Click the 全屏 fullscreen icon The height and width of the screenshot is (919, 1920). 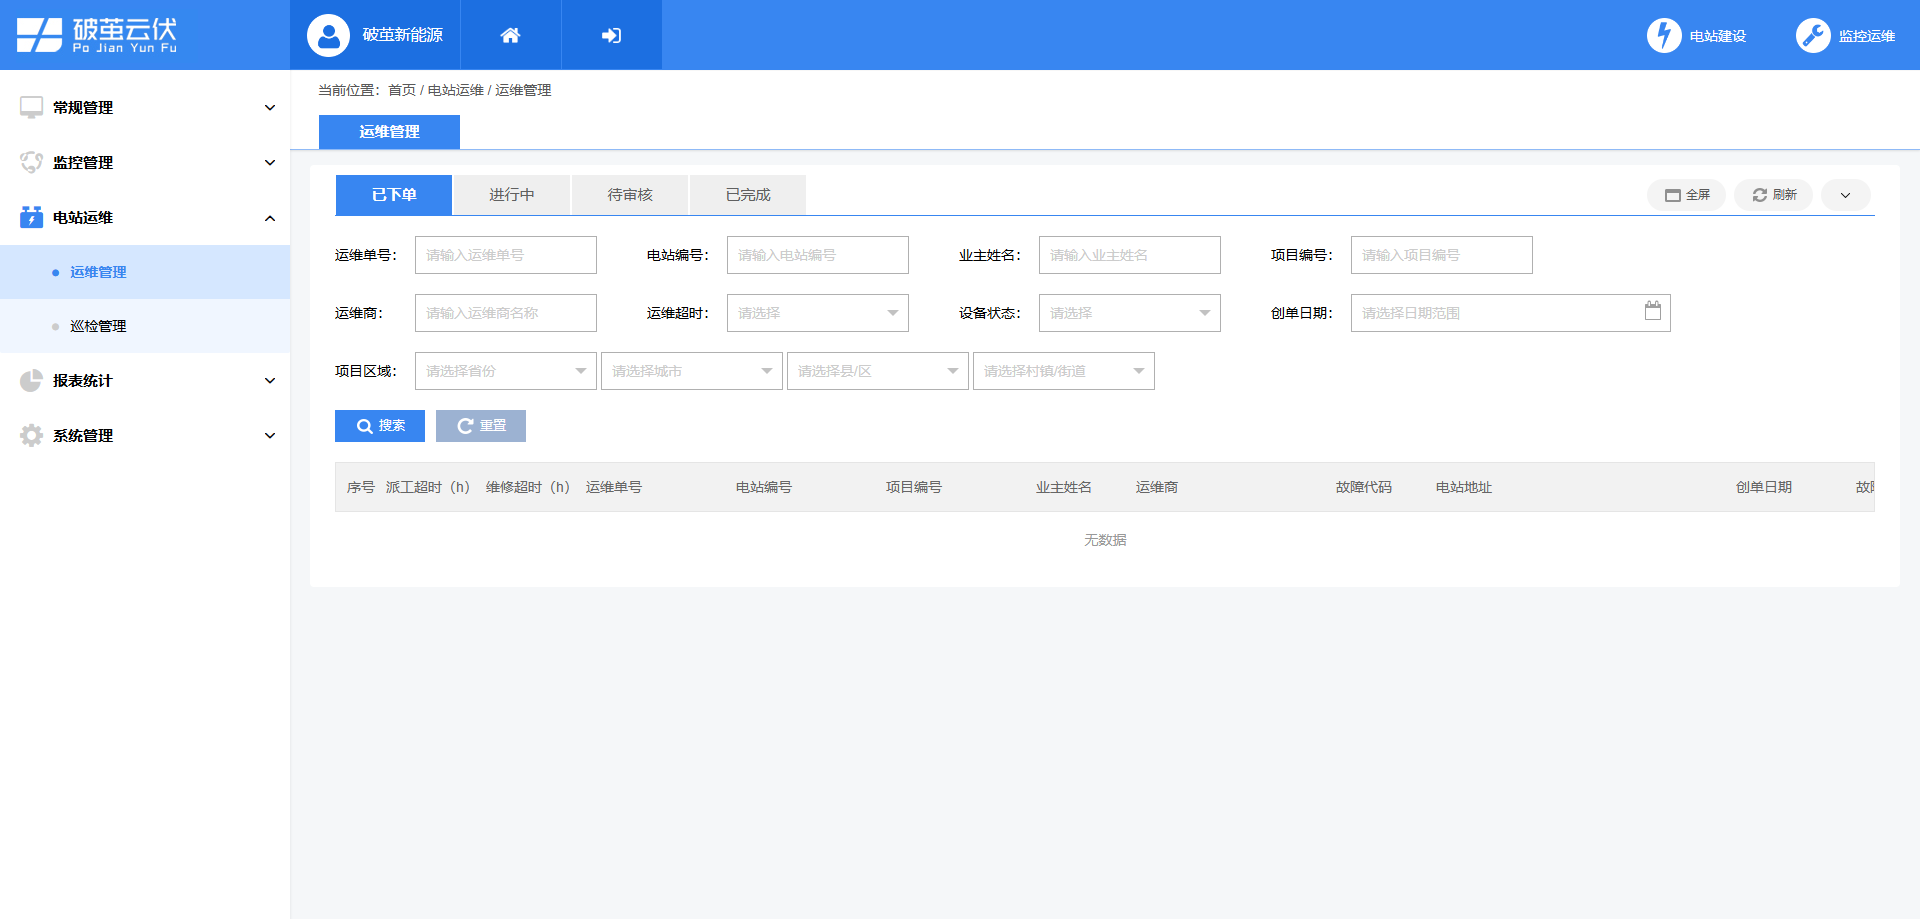tap(1675, 195)
